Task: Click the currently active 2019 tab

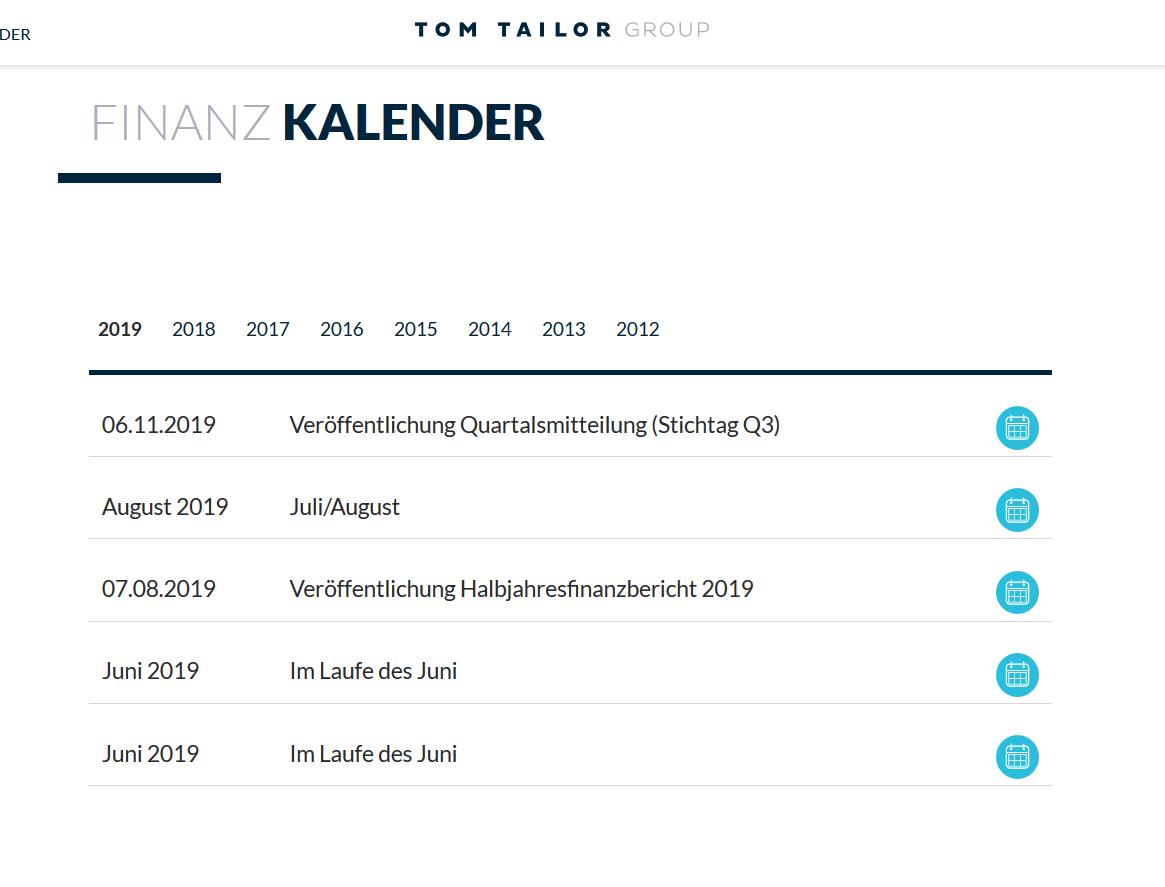Action: 120,329
